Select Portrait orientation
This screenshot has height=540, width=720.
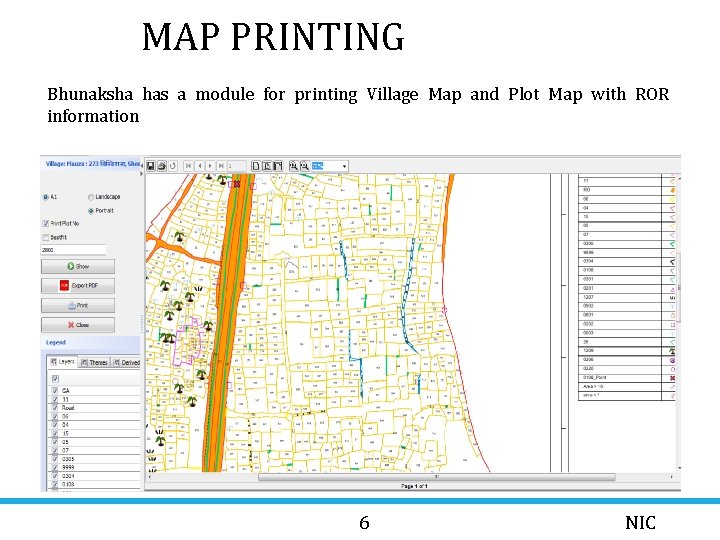(x=90, y=211)
